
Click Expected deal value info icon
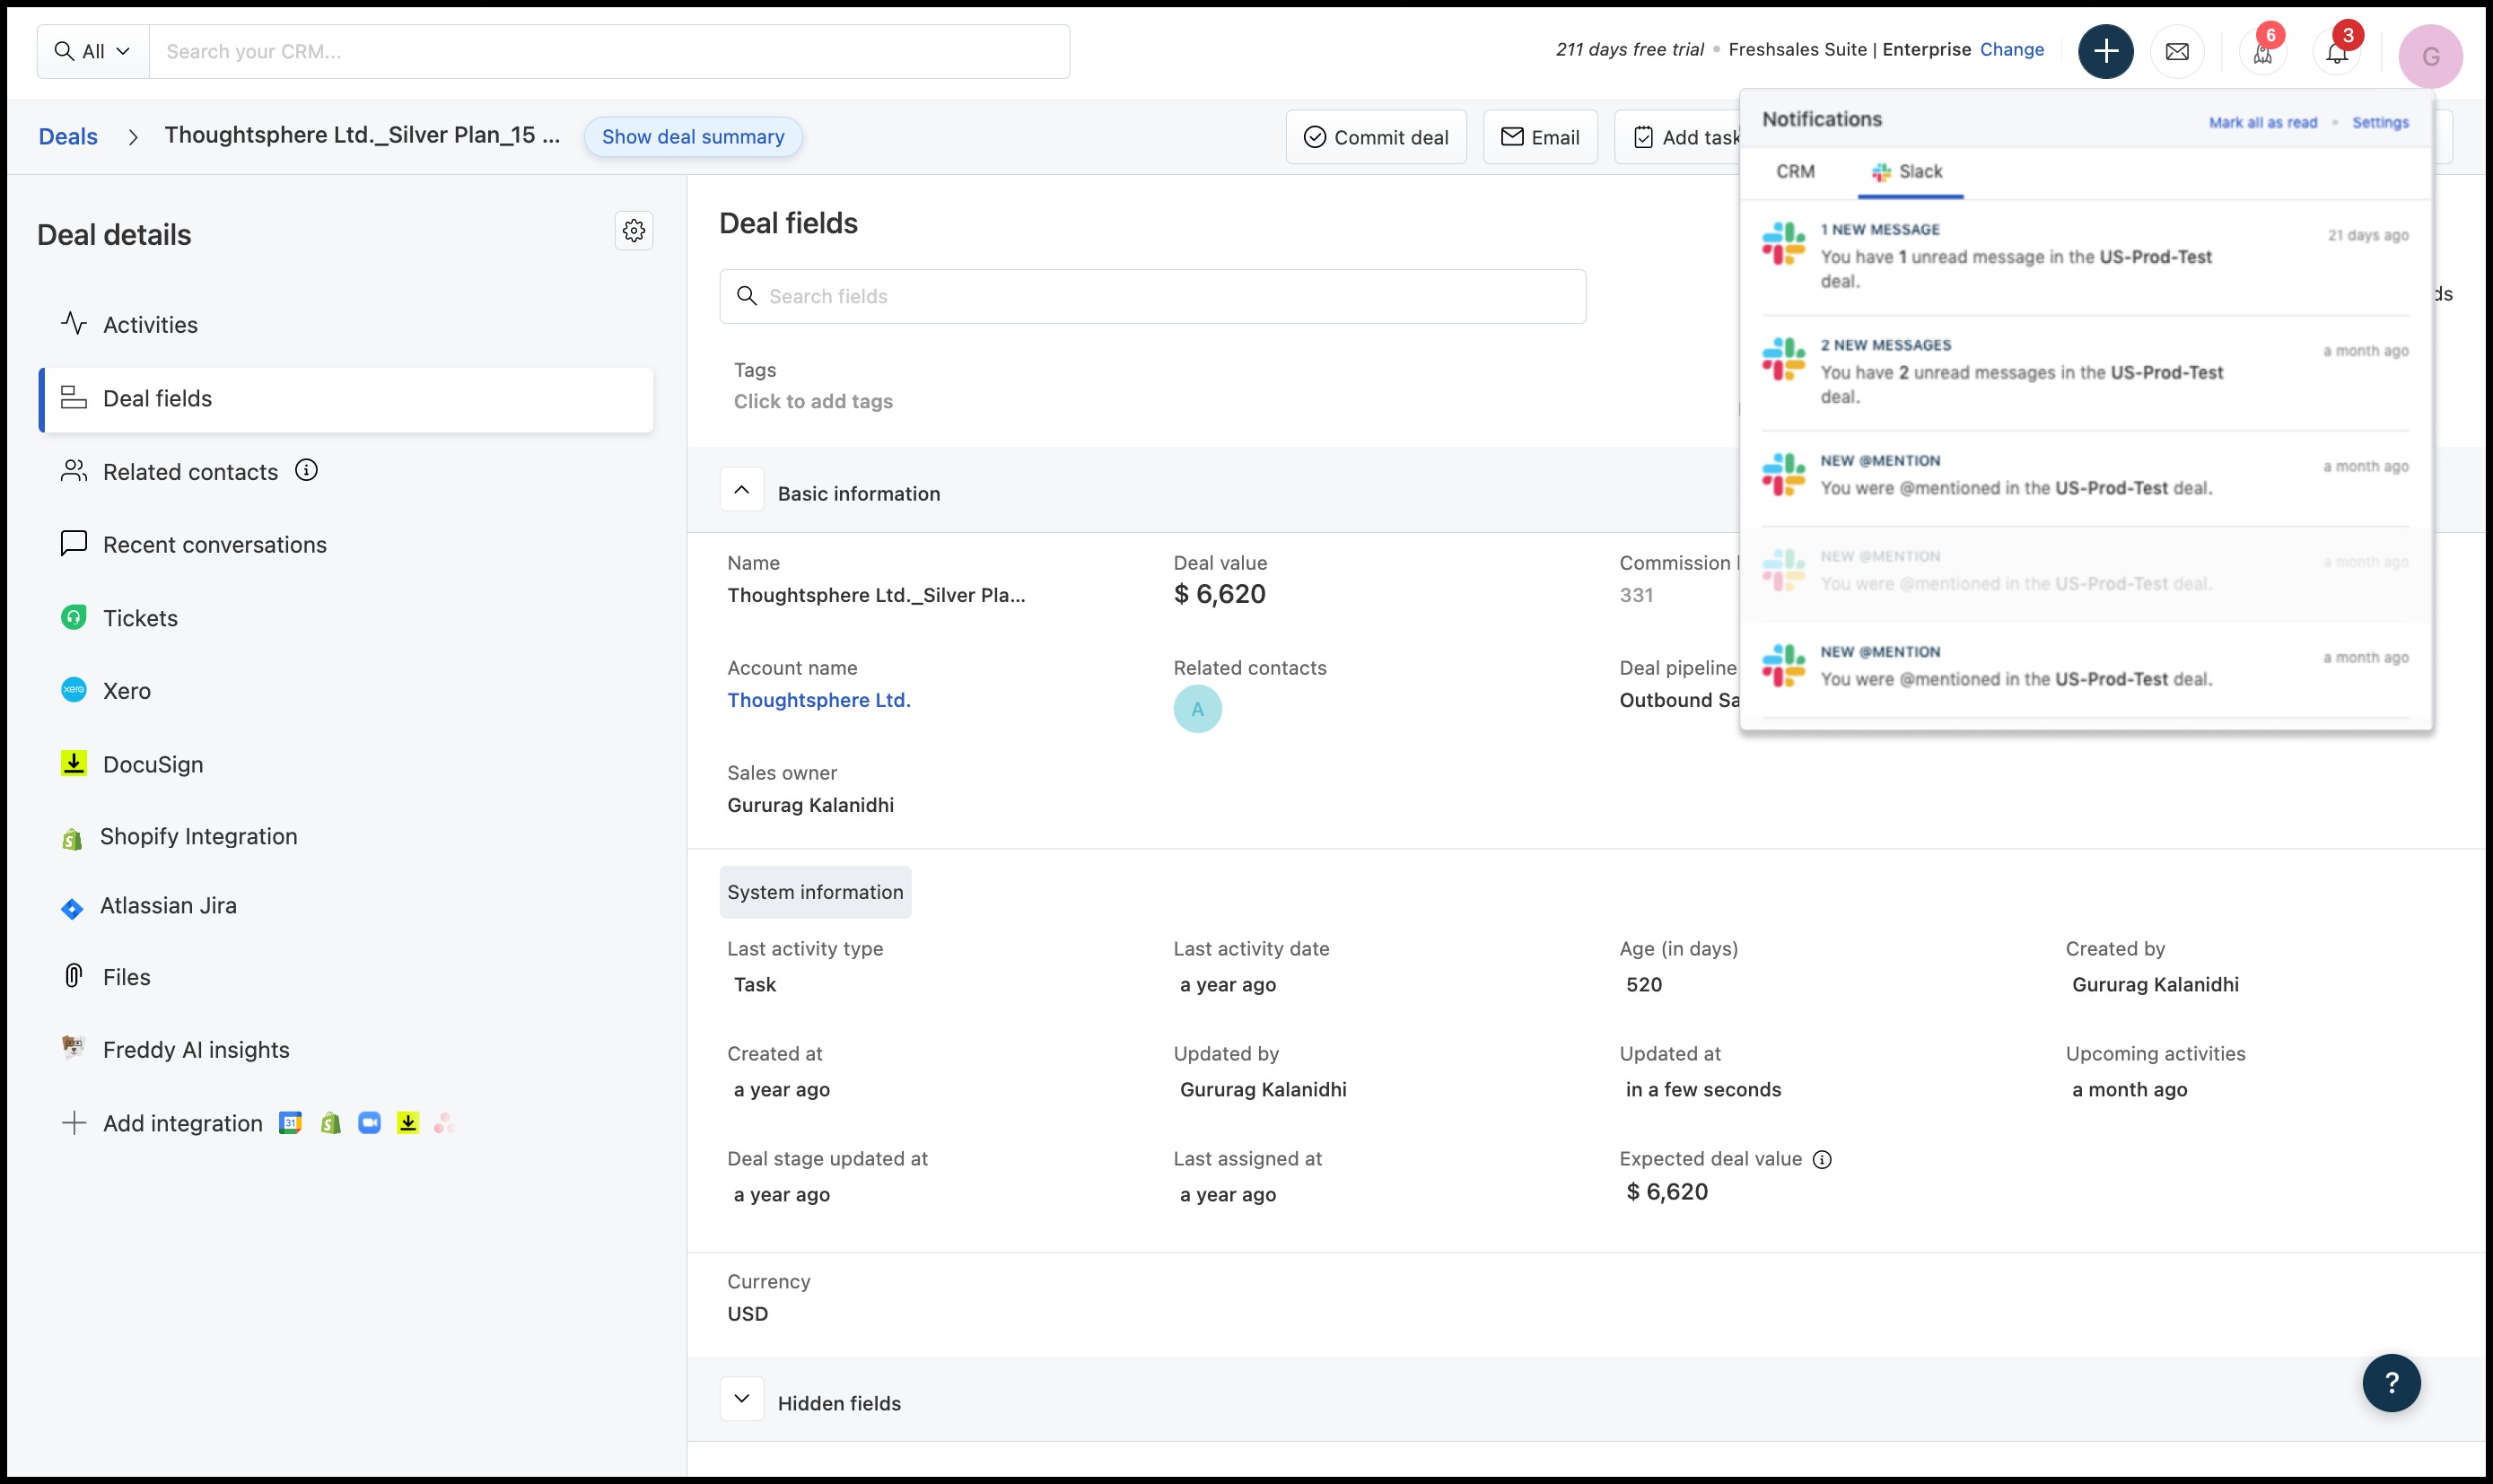coord(1822,1159)
